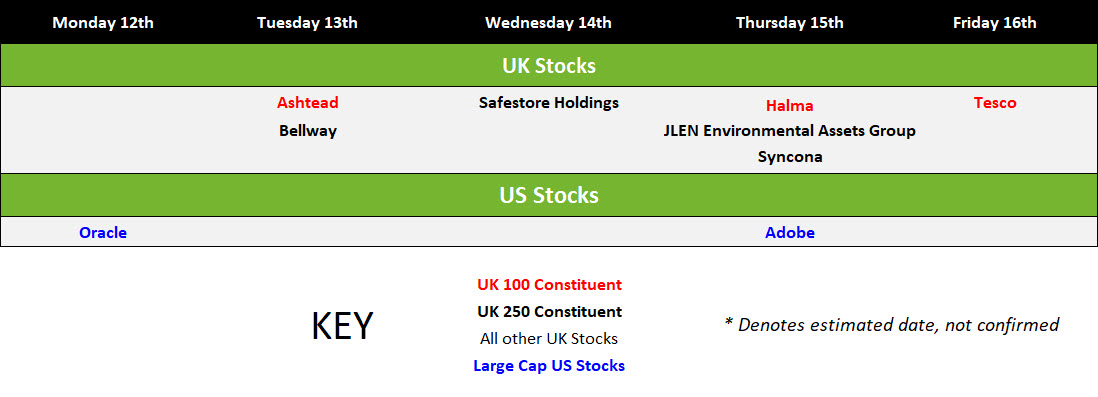Select the Ashtead stock entry
1098x397 pixels.
coord(307,103)
